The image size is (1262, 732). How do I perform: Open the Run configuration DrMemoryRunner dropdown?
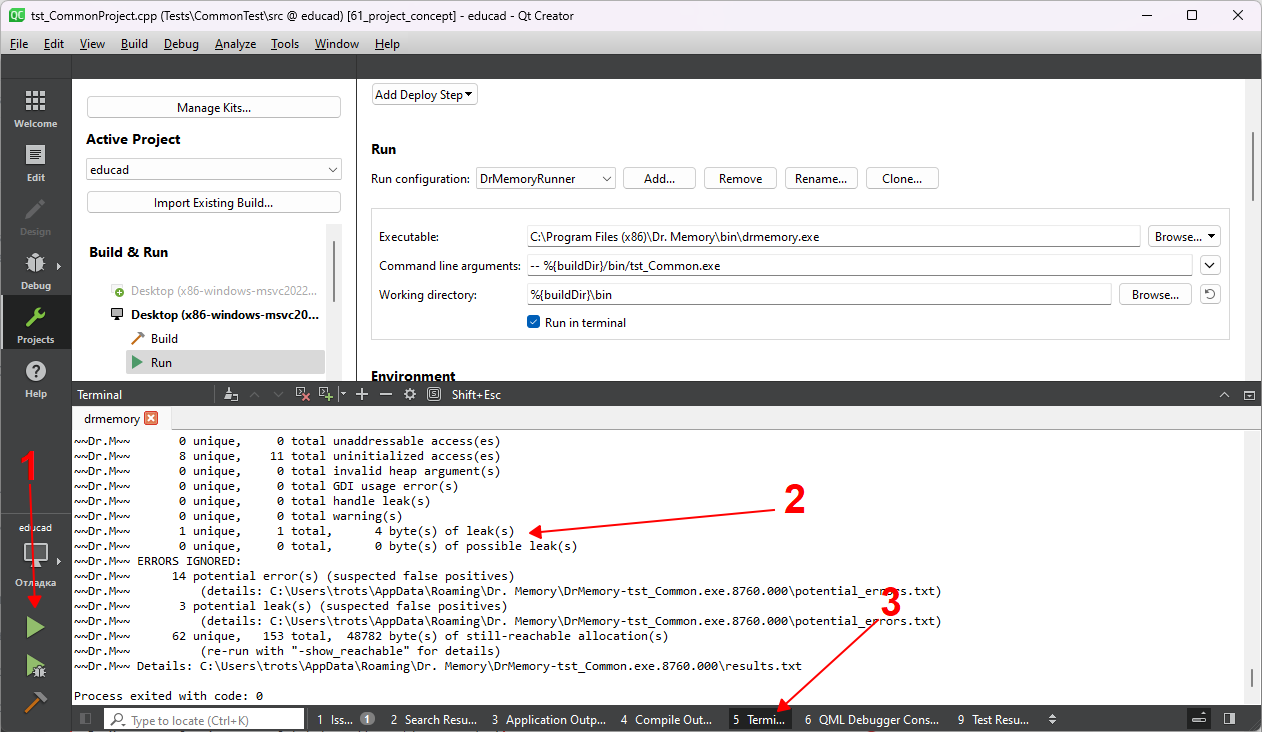(x=546, y=179)
